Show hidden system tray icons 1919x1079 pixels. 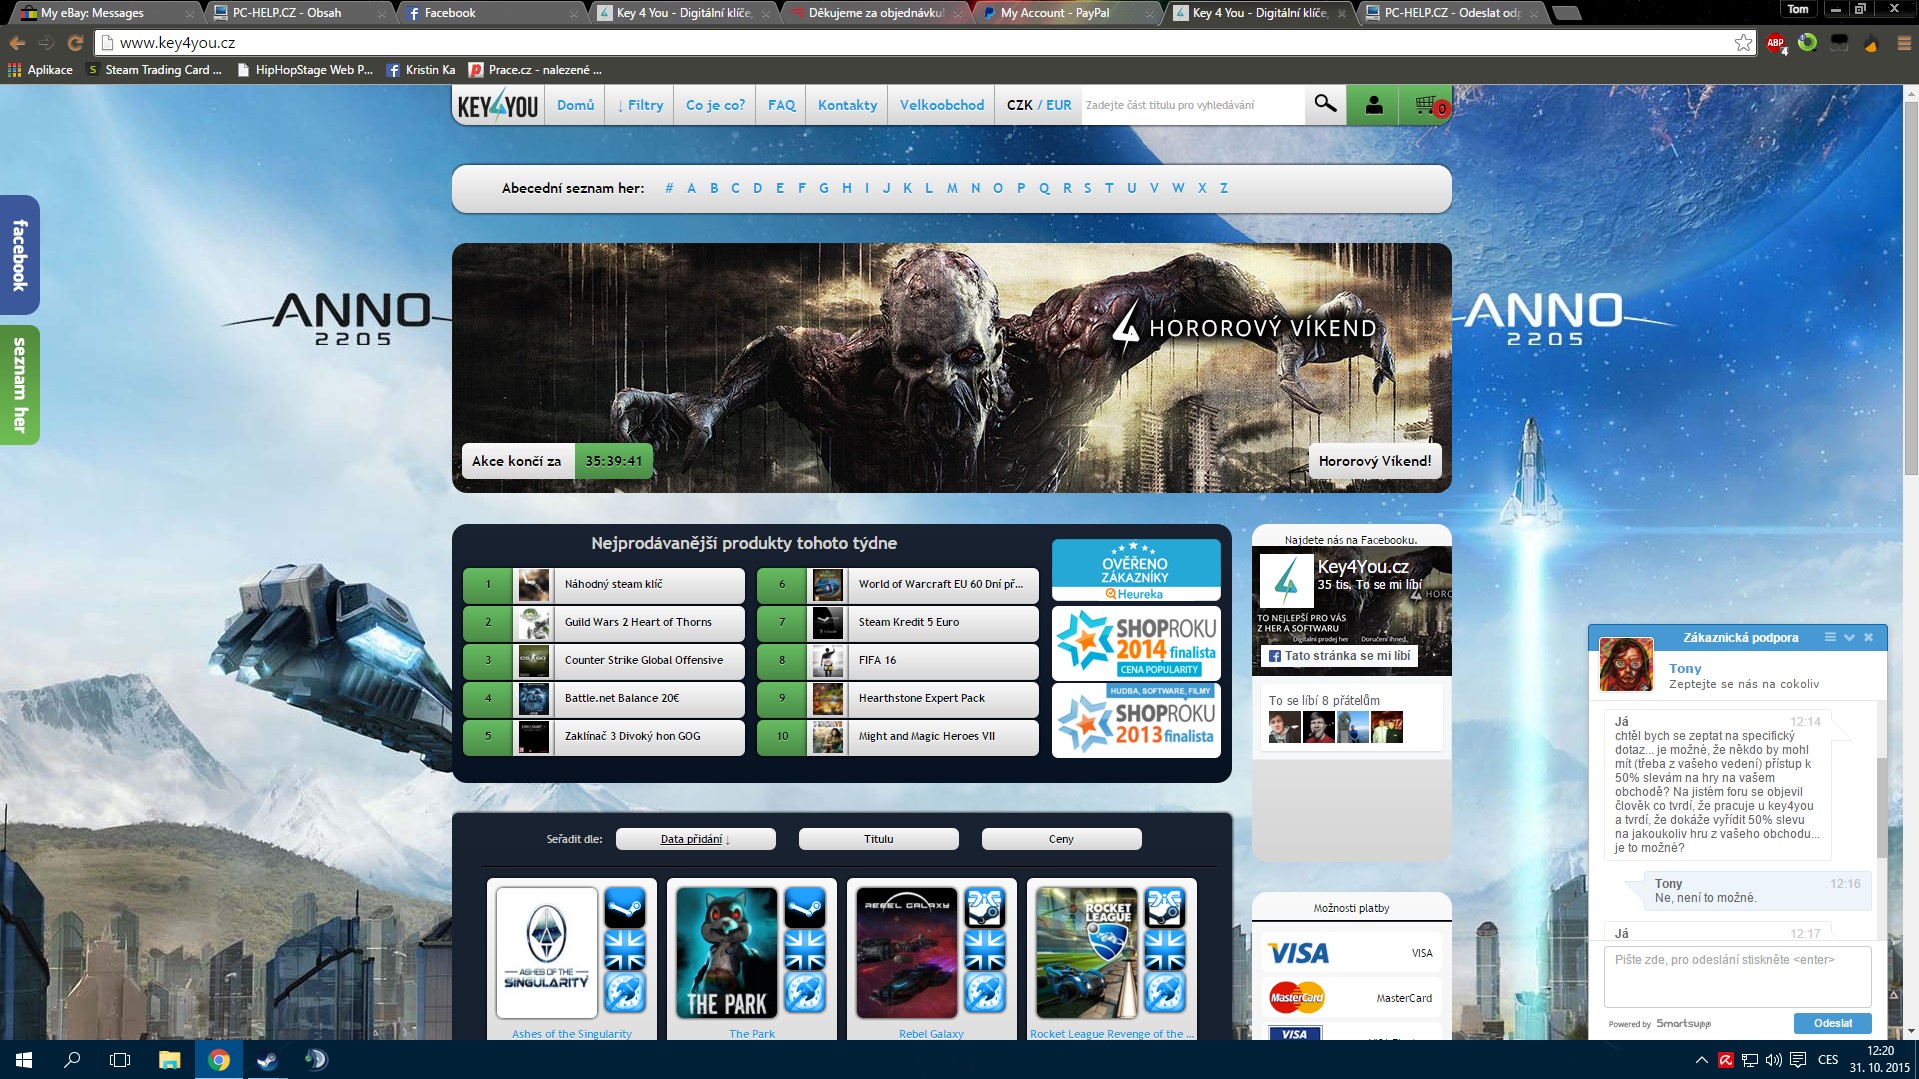pos(1701,1060)
